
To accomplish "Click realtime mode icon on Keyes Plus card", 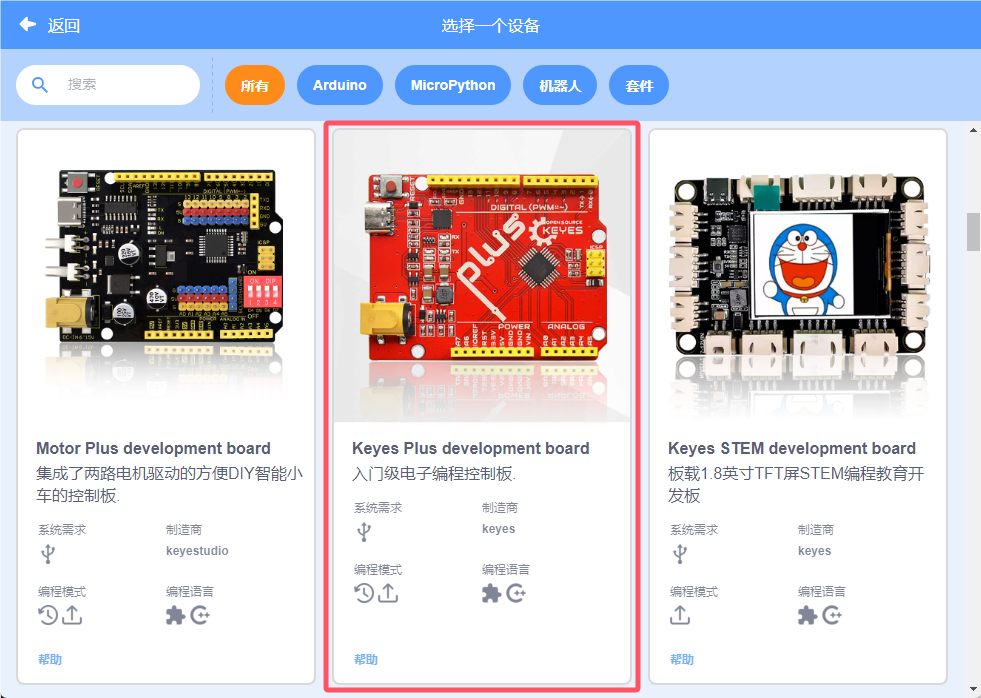I will [364, 593].
